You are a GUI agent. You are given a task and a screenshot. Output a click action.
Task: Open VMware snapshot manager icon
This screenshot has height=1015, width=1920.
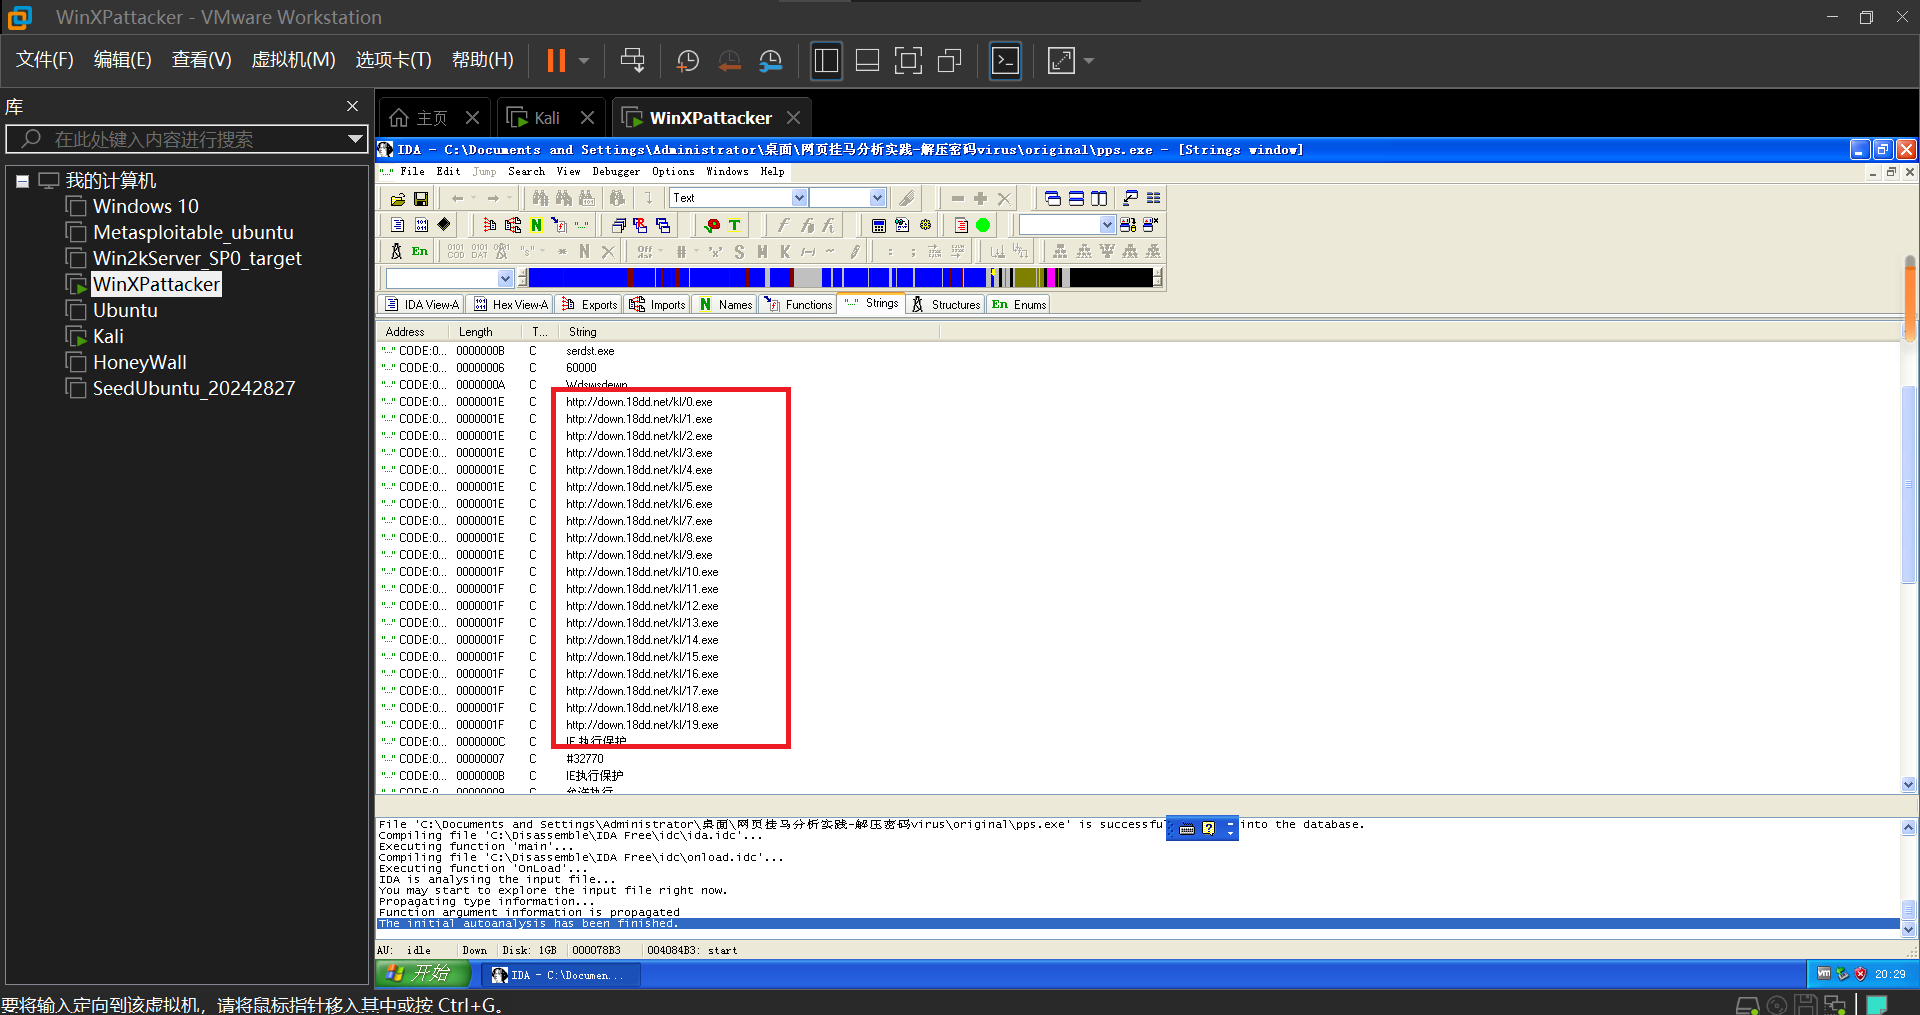pos(770,61)
